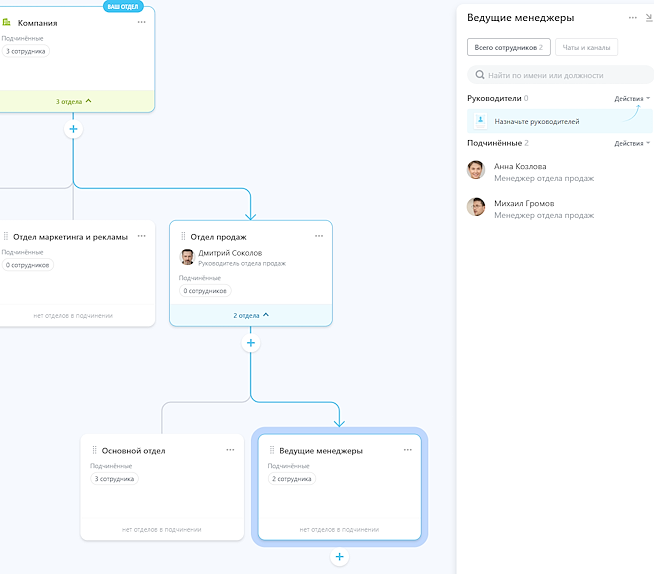Switch to the Всего сотрудников tab
The image size is (654, 574).
click(x=508, y=47)
